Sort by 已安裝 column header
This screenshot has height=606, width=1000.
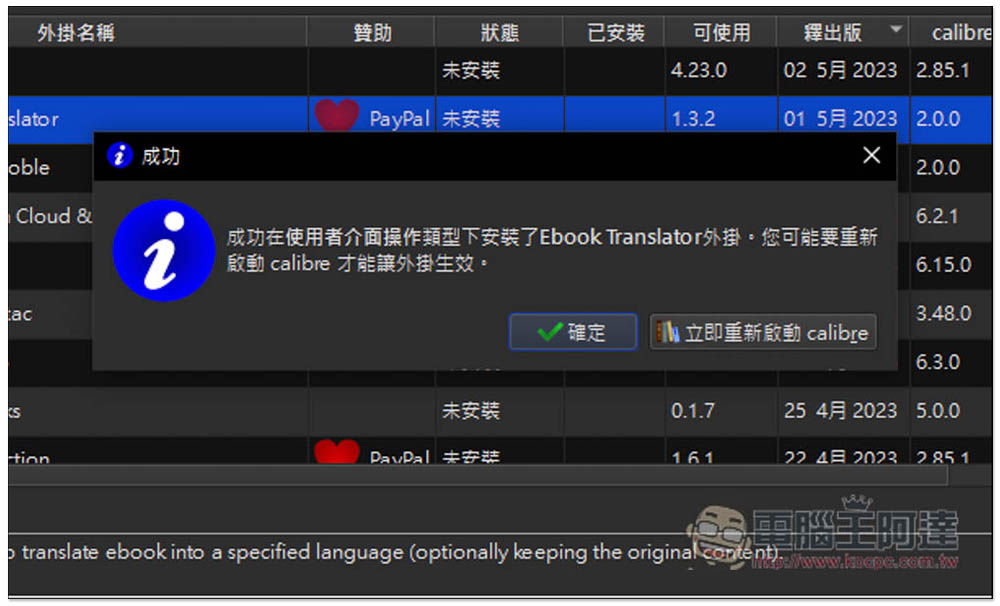pyautogui.click(x=614, y=33)
